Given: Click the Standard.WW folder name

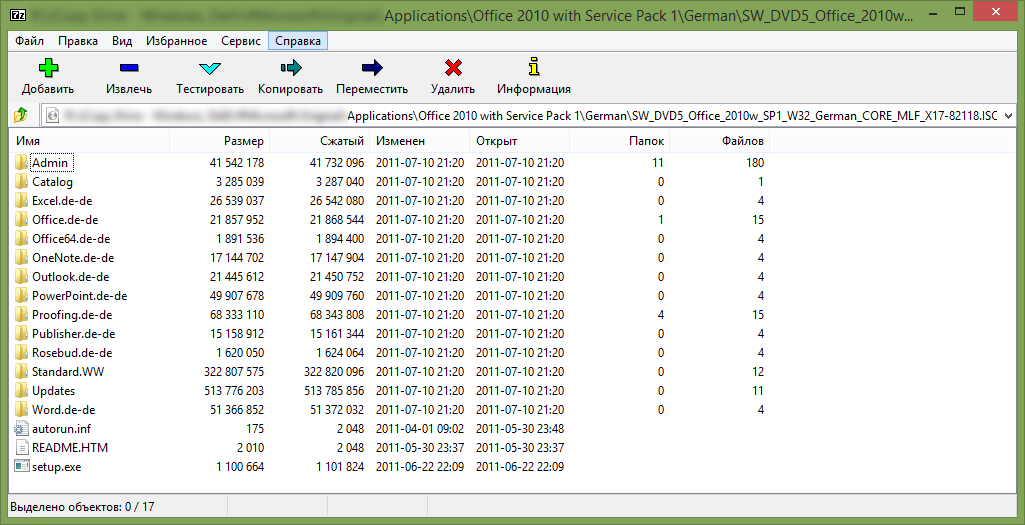Looking at the screenshot, I should pyautogui.click(x=68, y=372).
